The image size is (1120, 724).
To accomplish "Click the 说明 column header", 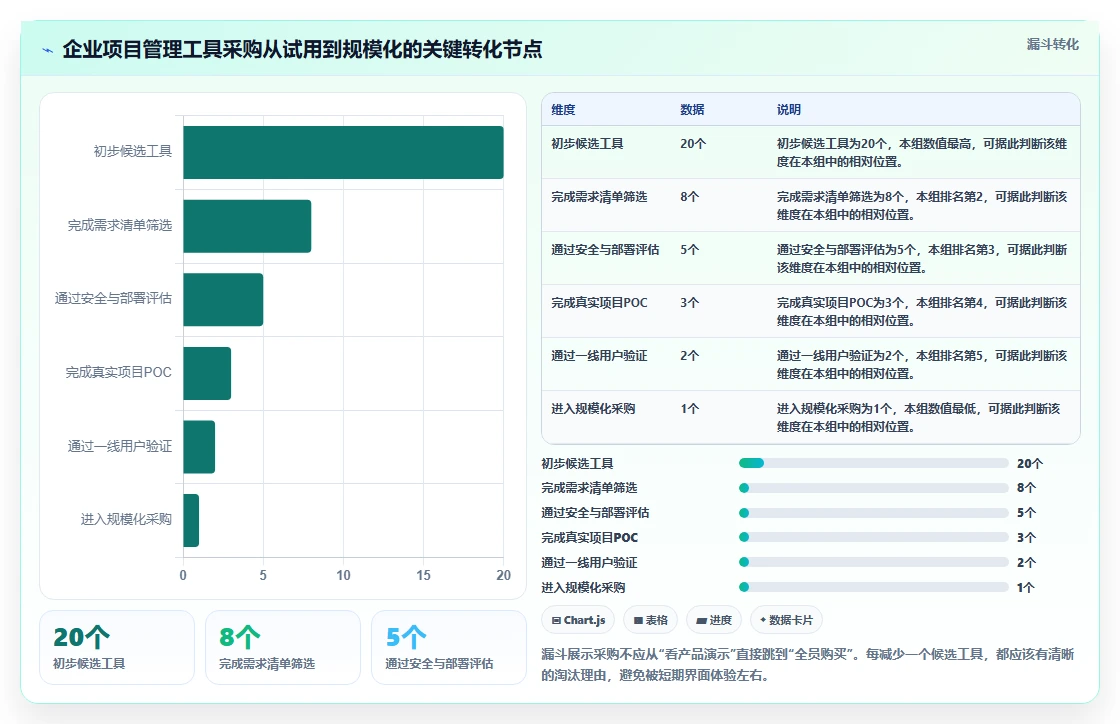I will [789, 109].
